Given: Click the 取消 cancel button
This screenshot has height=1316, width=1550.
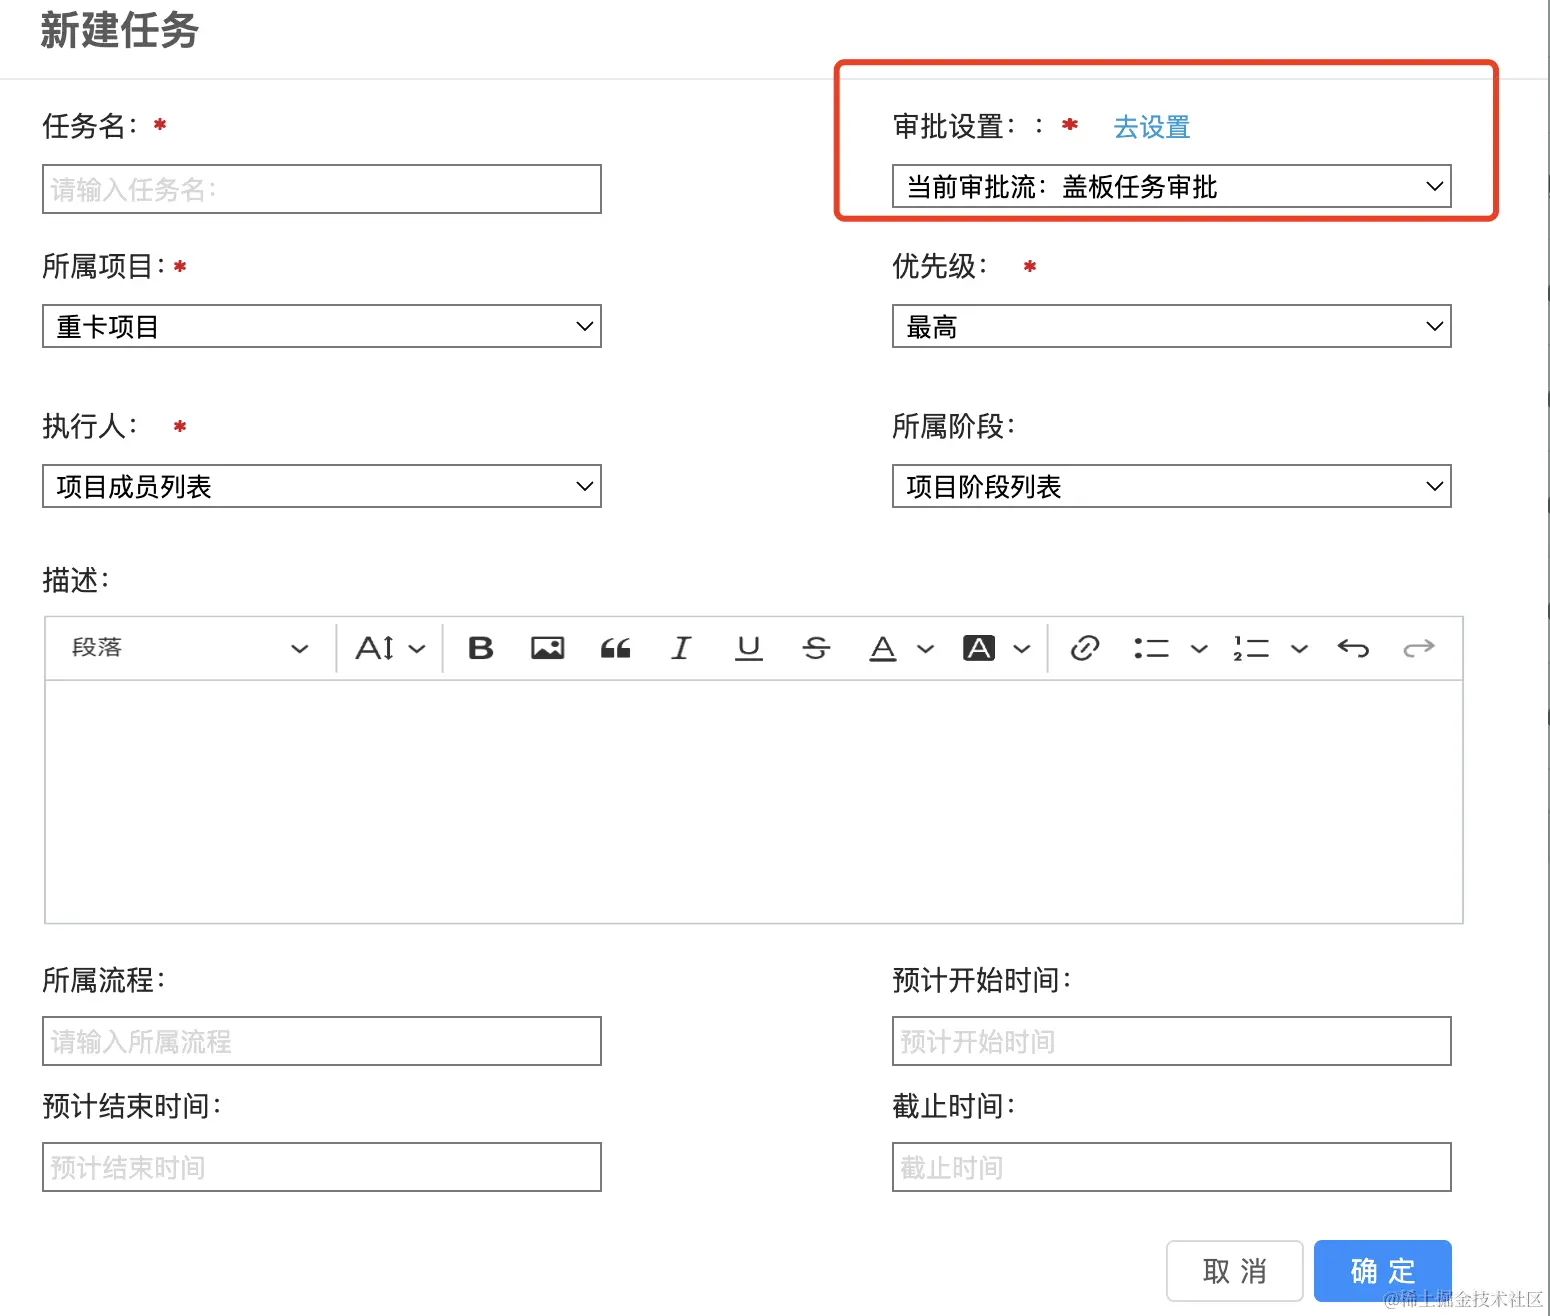Looking at the screenshot, I should pyautogui.click(x=1235, y=1271).
